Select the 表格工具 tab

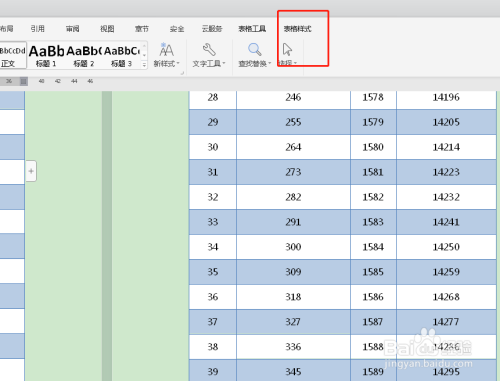[252, 29]
